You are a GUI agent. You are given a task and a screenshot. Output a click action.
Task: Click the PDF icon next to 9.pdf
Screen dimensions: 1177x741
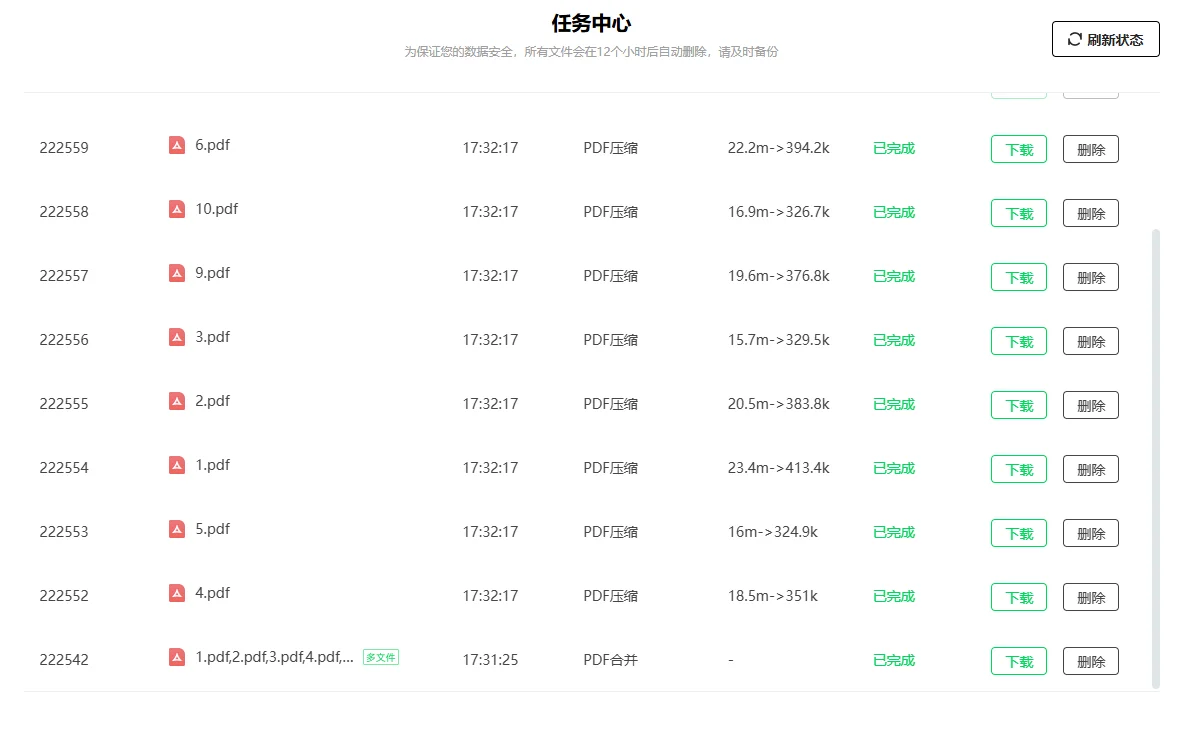coord(176,273)
